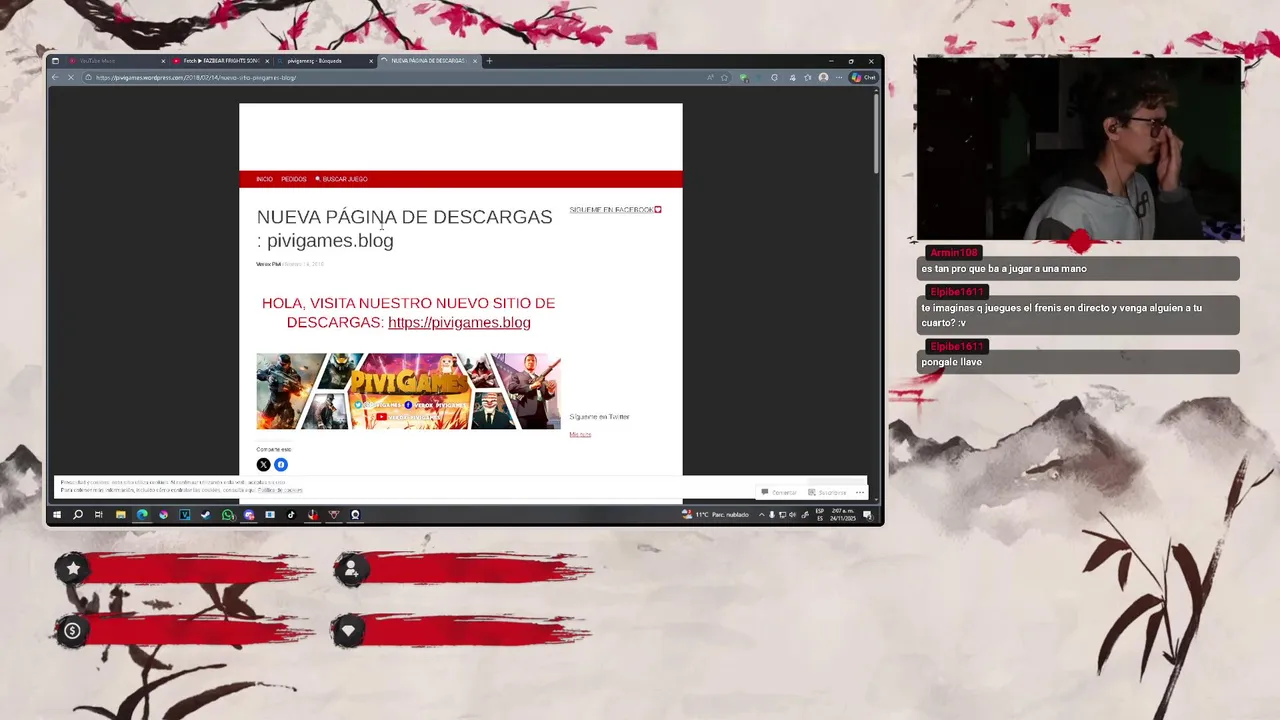The height and width of the screenshot is (720, 1280).
Task: Open the BUSCAR JUEGO menu item
Action: coord(341,179)
